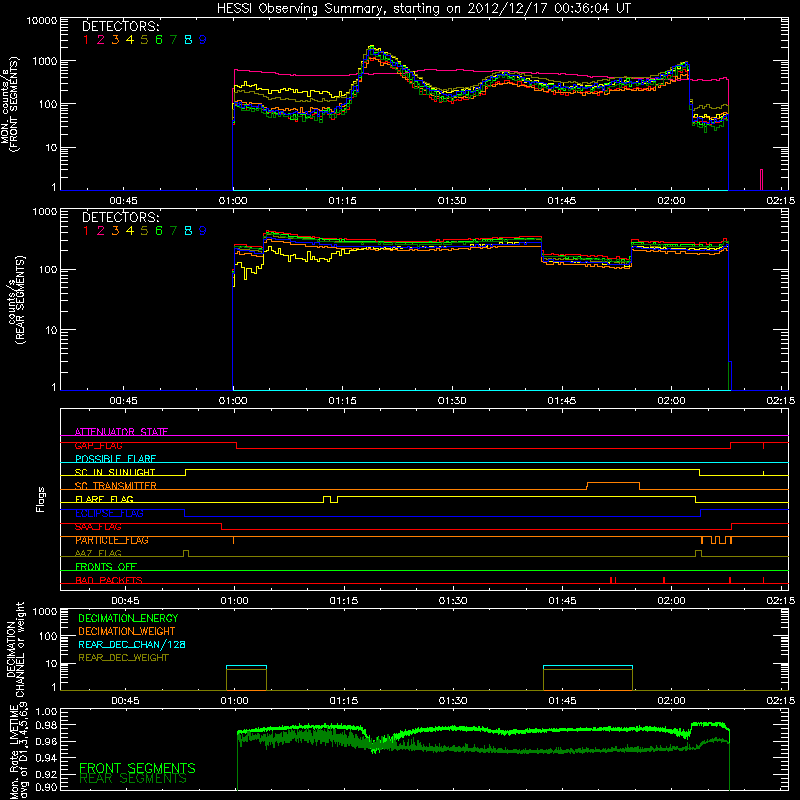The height and width of the screenshot is (800, 800).
Task: Click 02:15 time label under rear segments plot
Action: click(x=781, y=401)
